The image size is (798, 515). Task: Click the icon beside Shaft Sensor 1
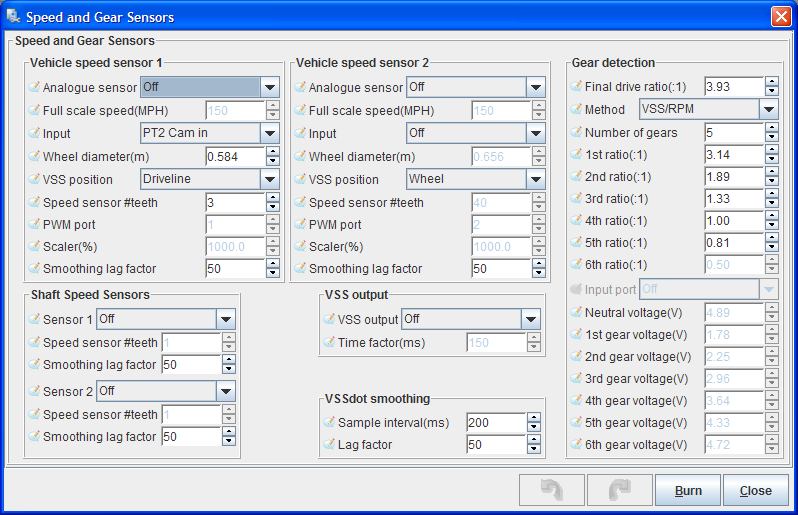(34, 319)
